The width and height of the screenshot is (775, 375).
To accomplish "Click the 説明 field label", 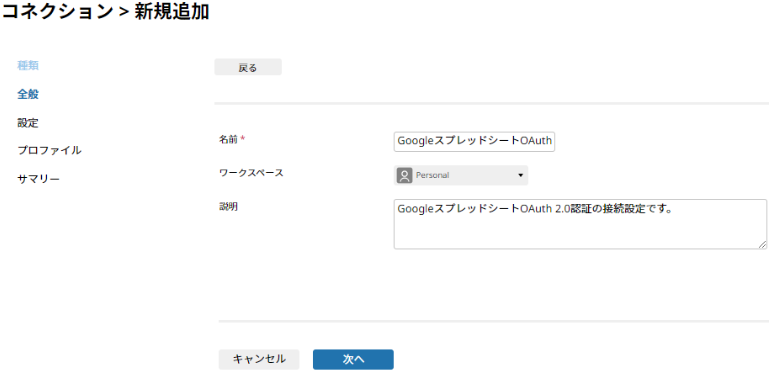I will (228, 207).
